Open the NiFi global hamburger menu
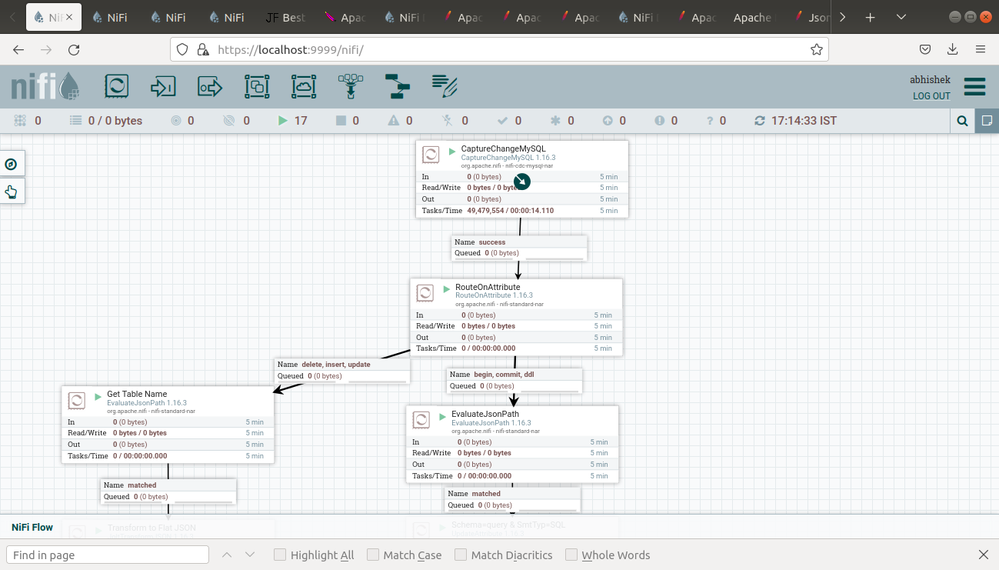 (x=975, y=87)
